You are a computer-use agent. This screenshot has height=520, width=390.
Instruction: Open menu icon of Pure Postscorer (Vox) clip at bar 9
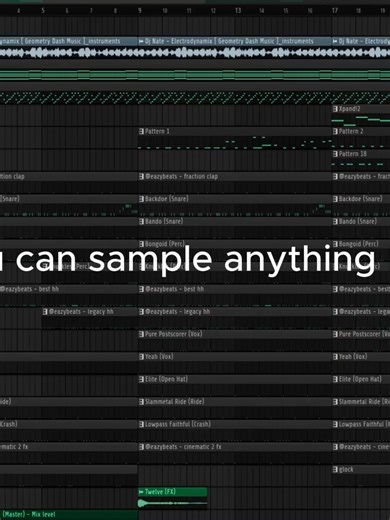click(x=141, y=334)
